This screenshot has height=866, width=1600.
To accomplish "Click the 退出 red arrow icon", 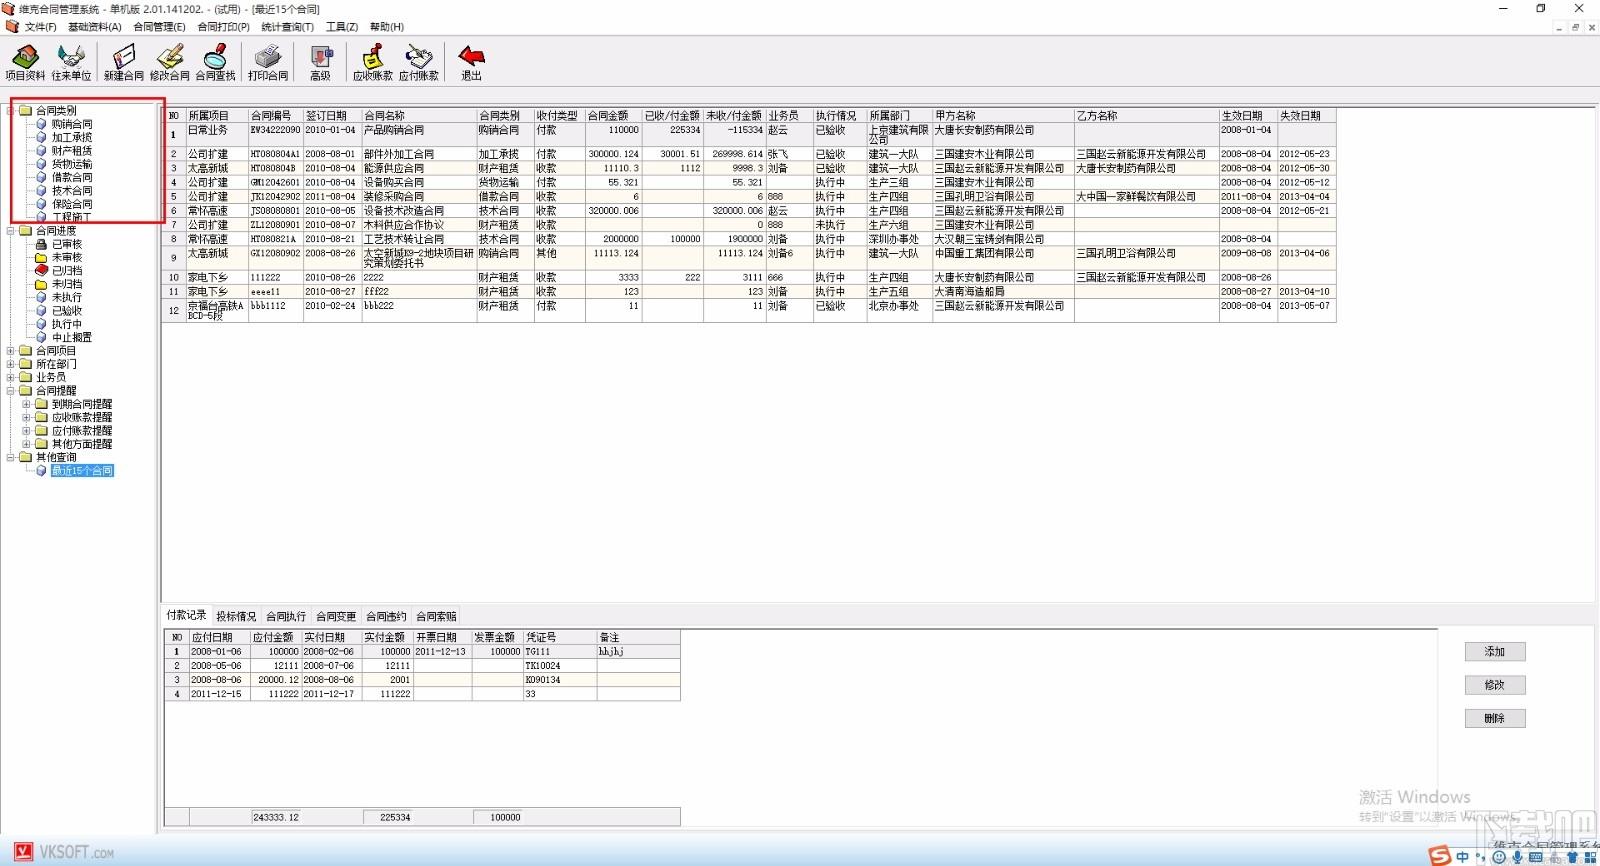I will pos(471,62).
